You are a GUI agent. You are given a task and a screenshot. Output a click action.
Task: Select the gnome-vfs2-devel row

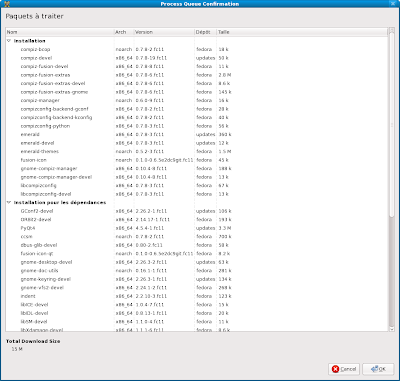[197, 287]
